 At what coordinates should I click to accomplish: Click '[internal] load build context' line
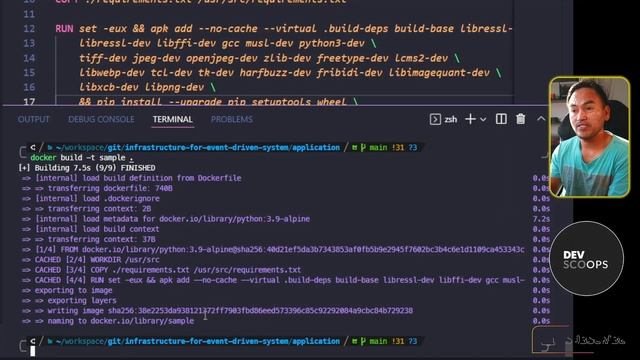(x=91, y=229)
